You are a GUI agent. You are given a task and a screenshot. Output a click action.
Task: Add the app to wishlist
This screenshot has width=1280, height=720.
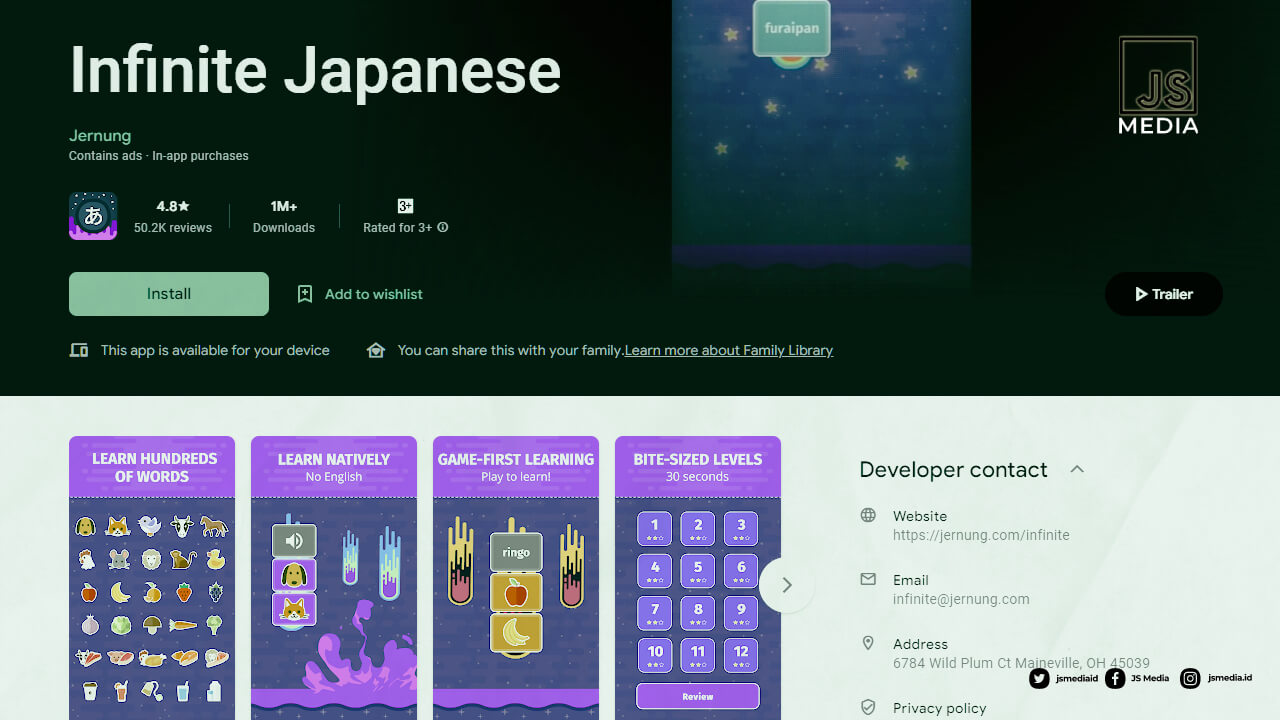pyautogui.click(x=360, y=294)
